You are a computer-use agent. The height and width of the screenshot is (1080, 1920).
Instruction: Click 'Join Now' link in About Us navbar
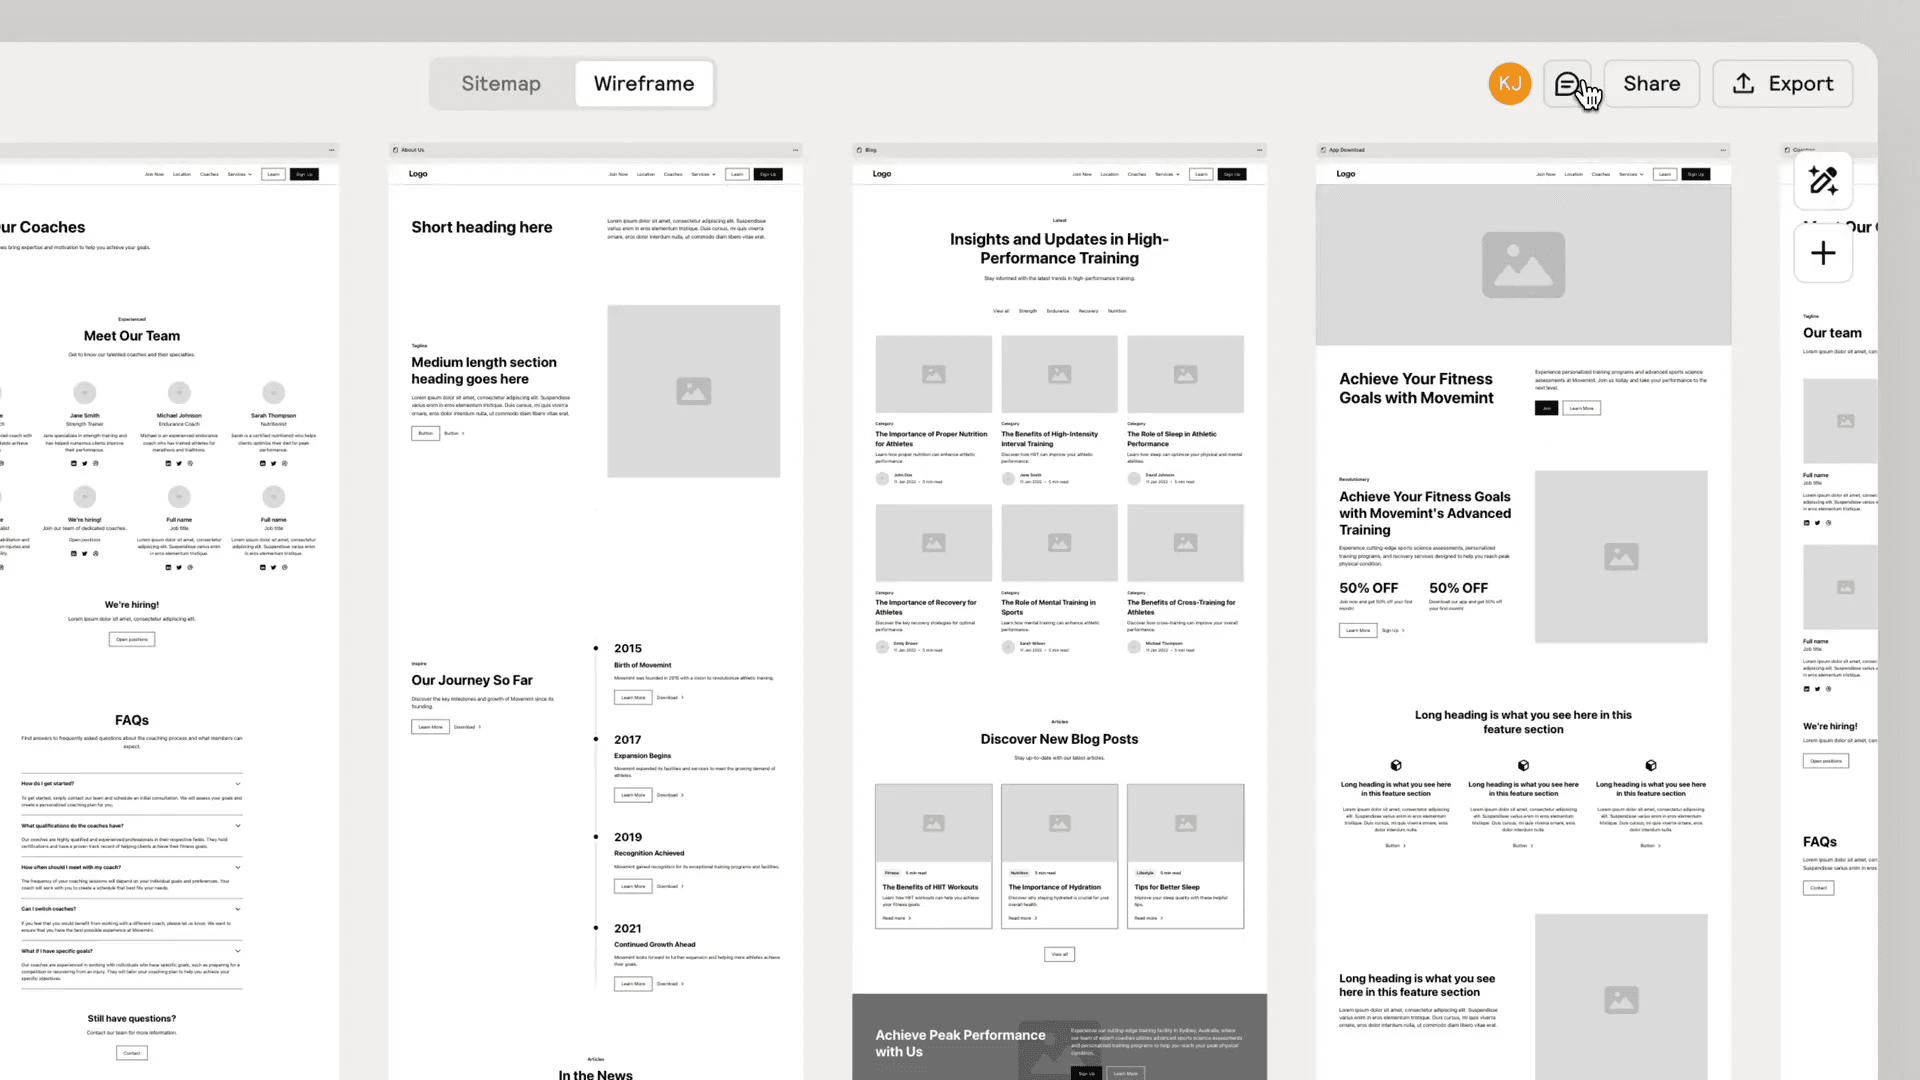point(618,174)
